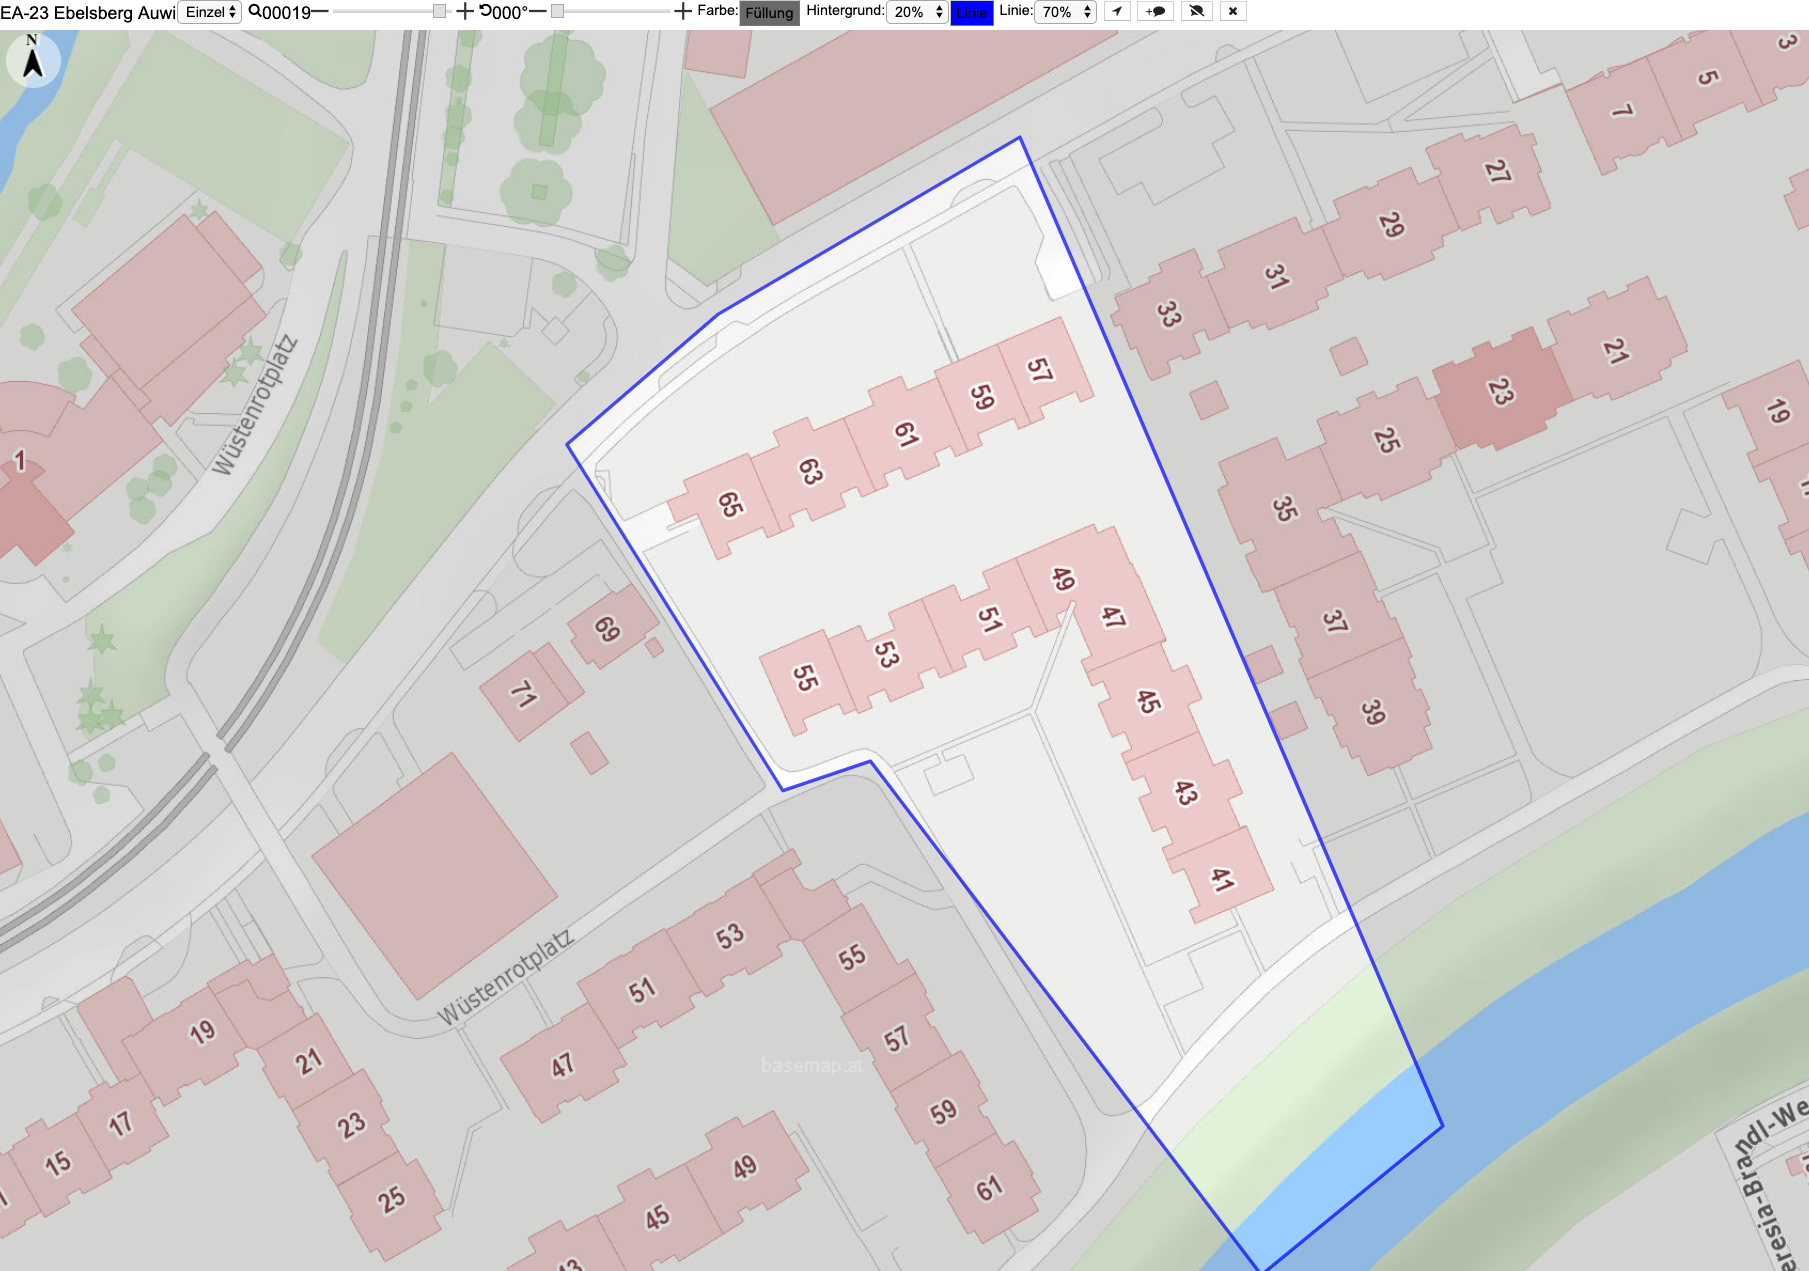Click the north compass arrow icon
Screen dimensions: 1809x1271
[33, 59]
